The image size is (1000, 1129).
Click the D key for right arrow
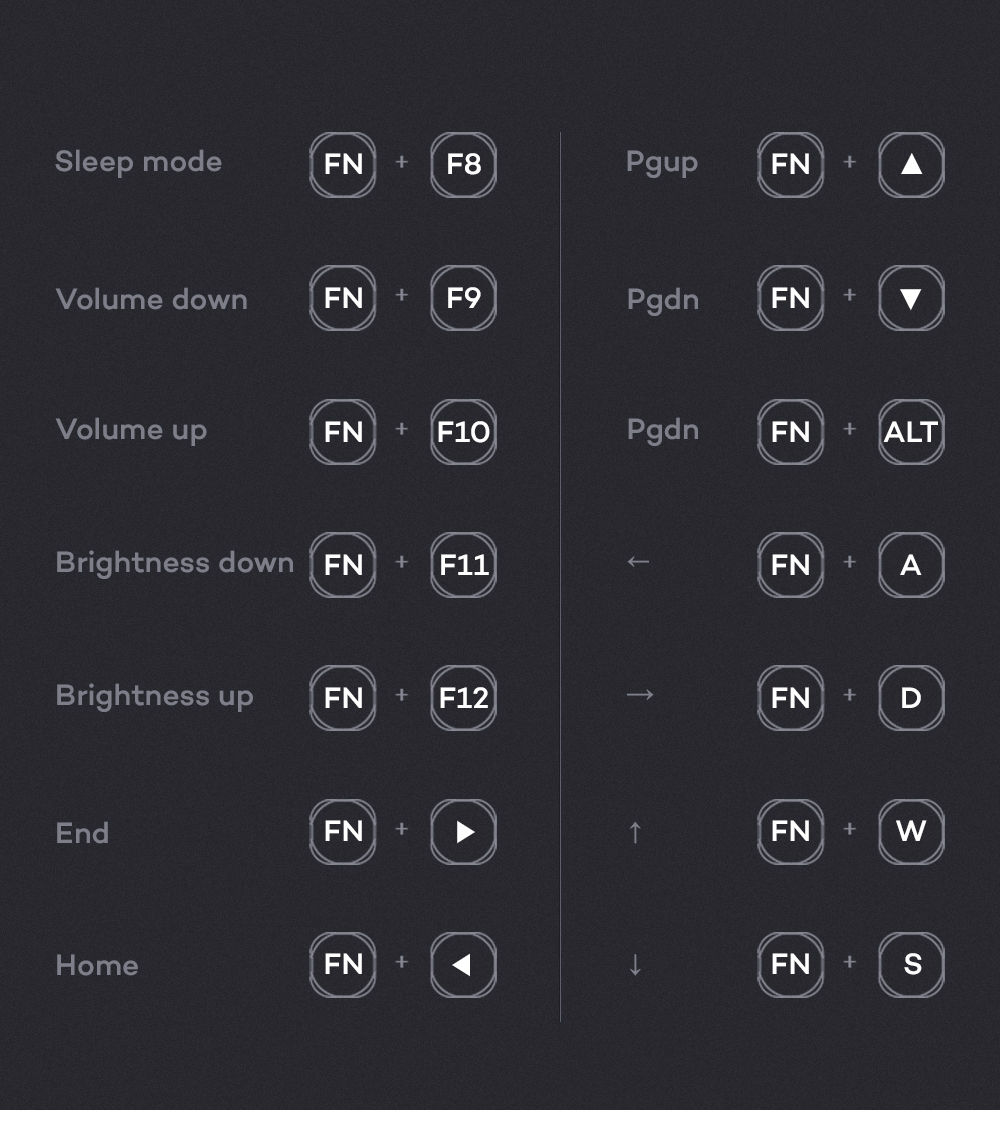[911, 698]
